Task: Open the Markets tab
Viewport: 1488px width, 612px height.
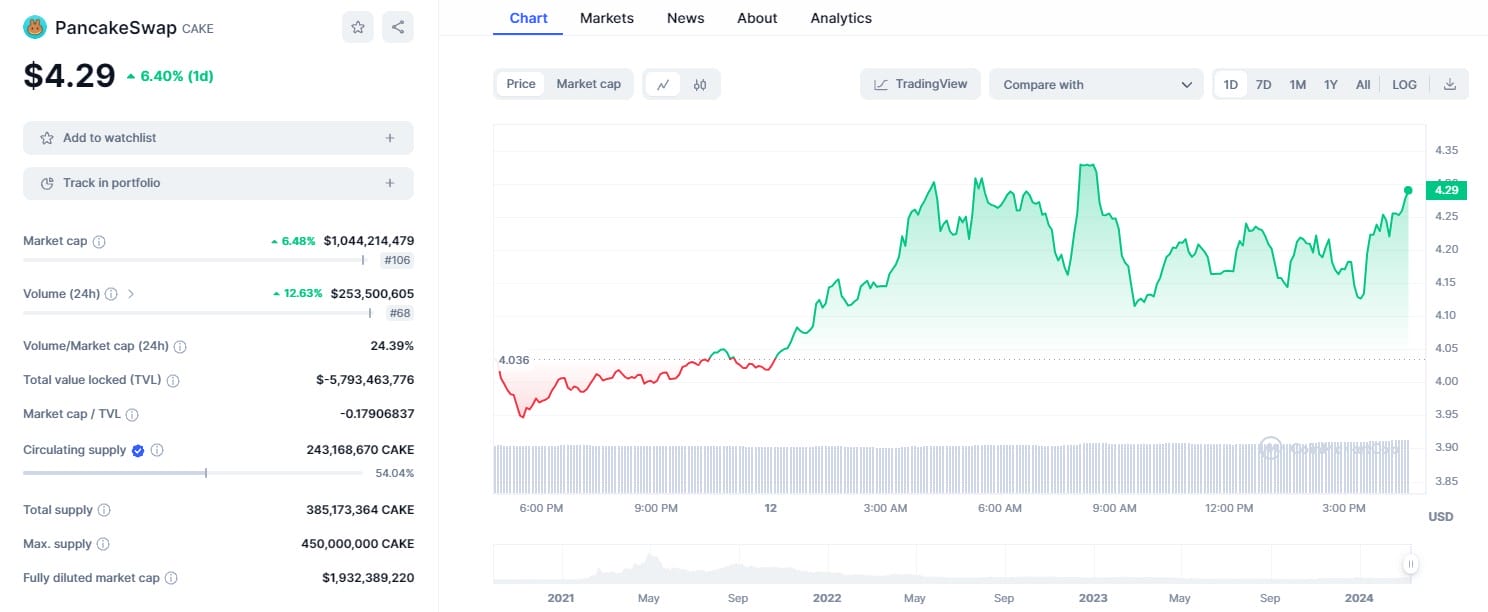Action: coord(606,18)
